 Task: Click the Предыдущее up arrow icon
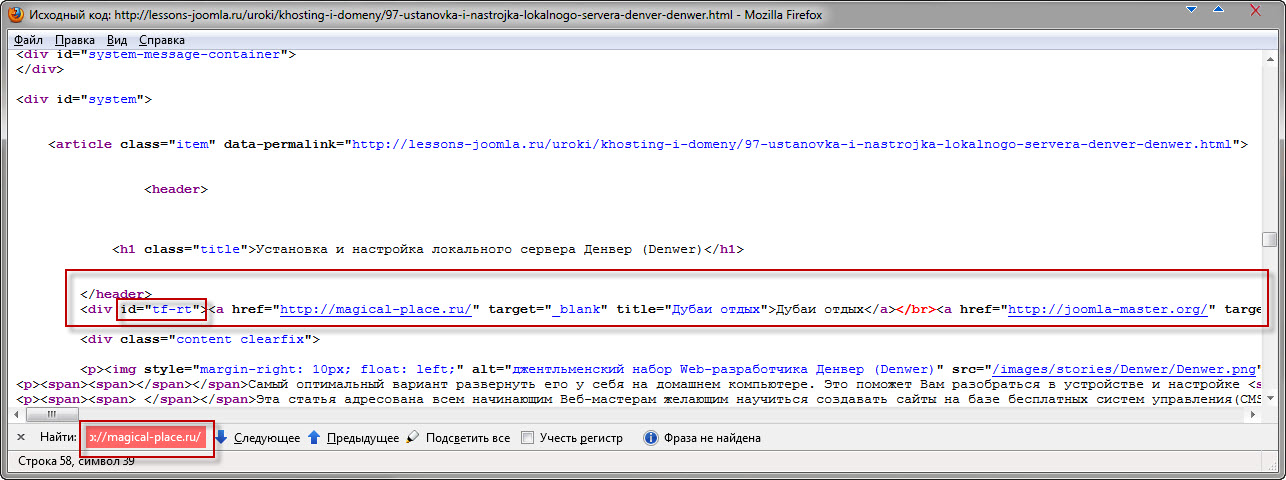pyautogui.click(x=314, y=438)
